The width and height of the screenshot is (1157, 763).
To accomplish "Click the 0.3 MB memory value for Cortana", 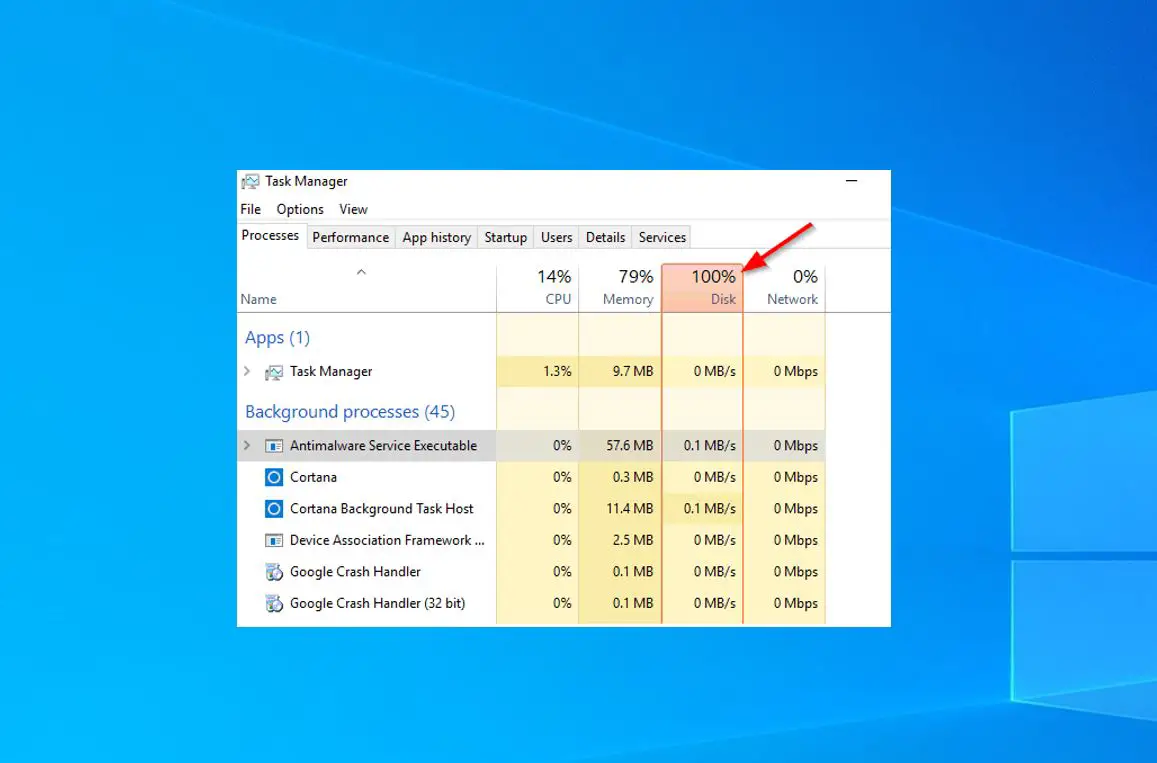I will [633, 477].
